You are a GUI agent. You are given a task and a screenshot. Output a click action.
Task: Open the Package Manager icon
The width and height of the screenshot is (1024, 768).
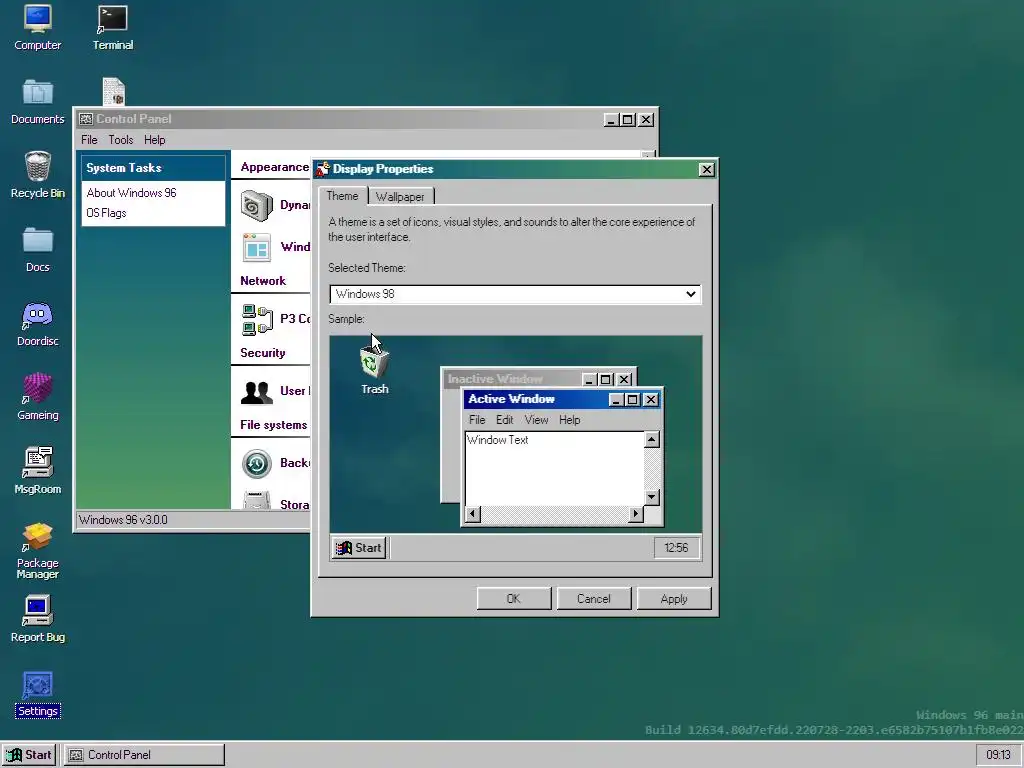point(37,550)
